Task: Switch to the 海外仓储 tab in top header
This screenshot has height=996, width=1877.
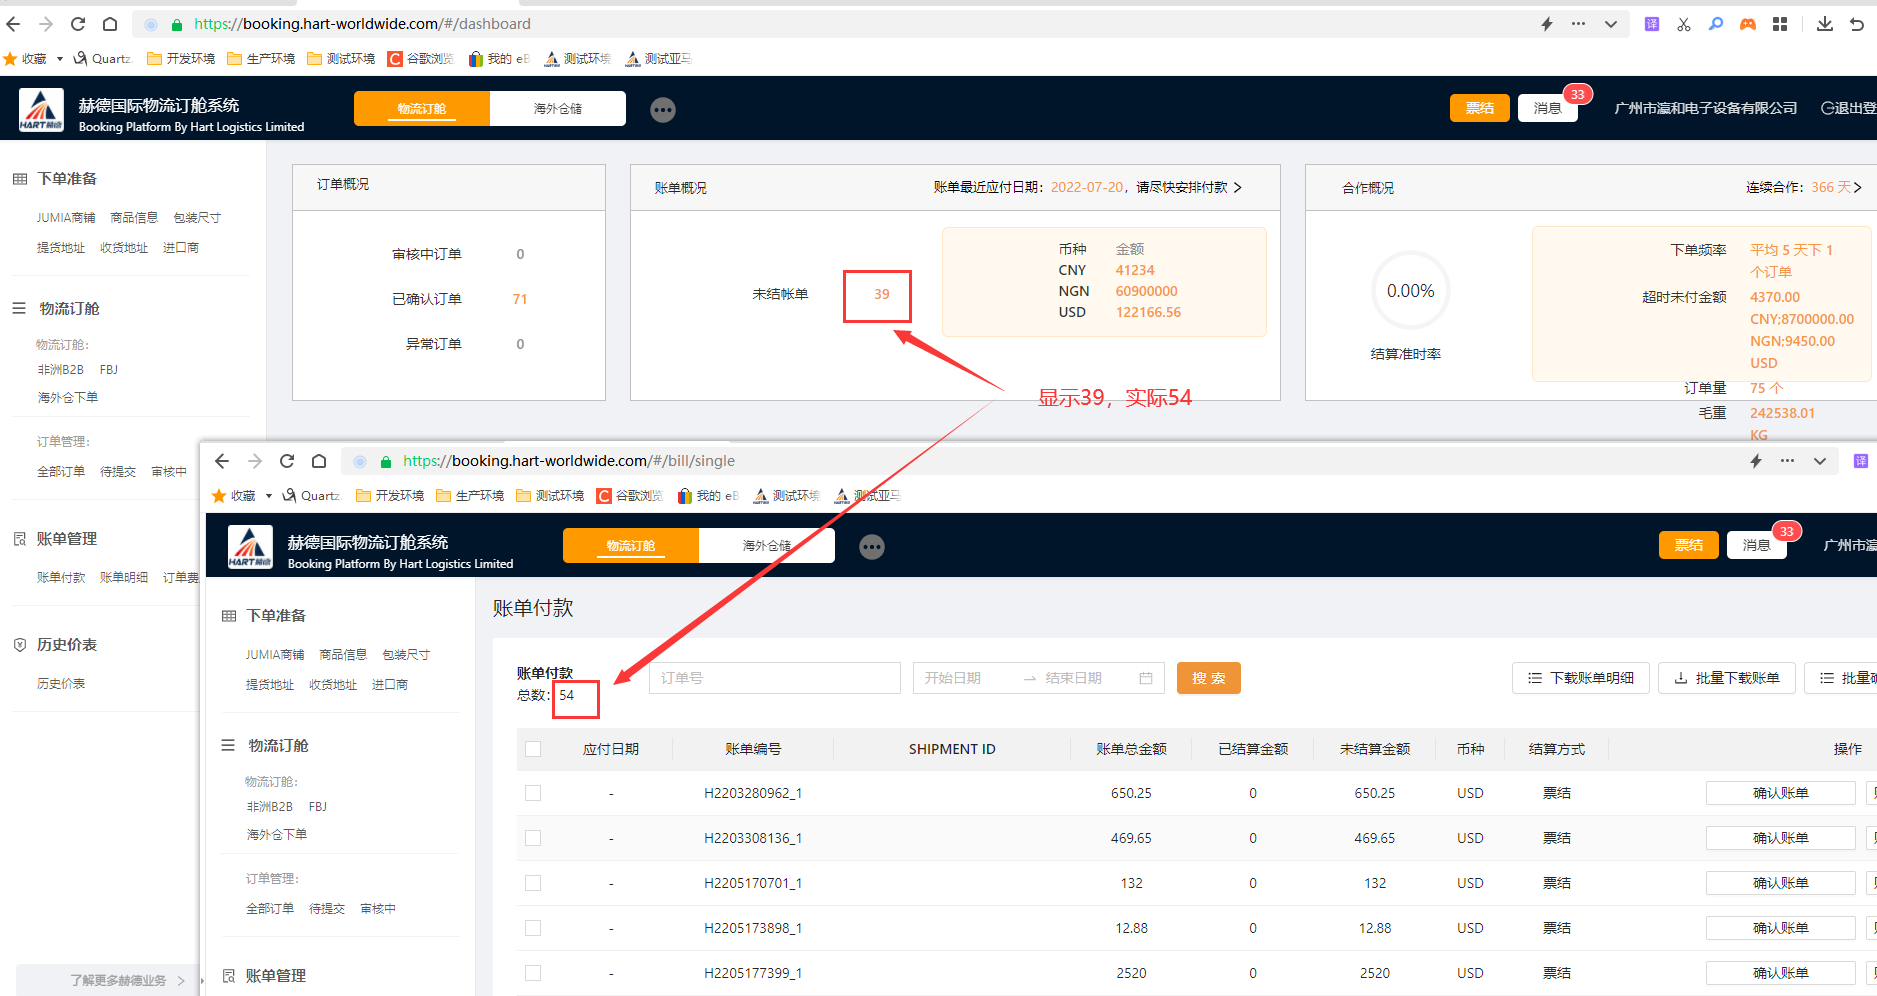Action: pos(557,109)
